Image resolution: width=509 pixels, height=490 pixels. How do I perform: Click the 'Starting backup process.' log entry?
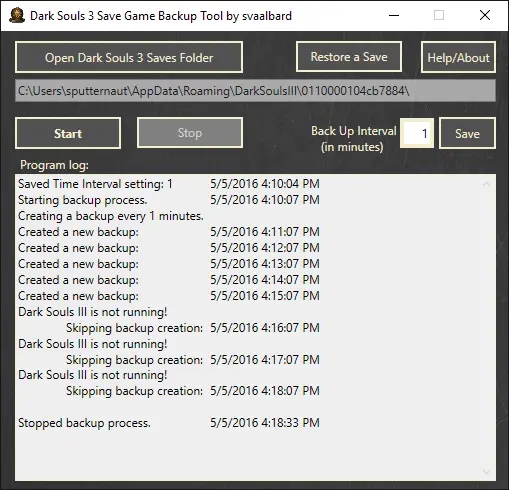tap(169, 200)
